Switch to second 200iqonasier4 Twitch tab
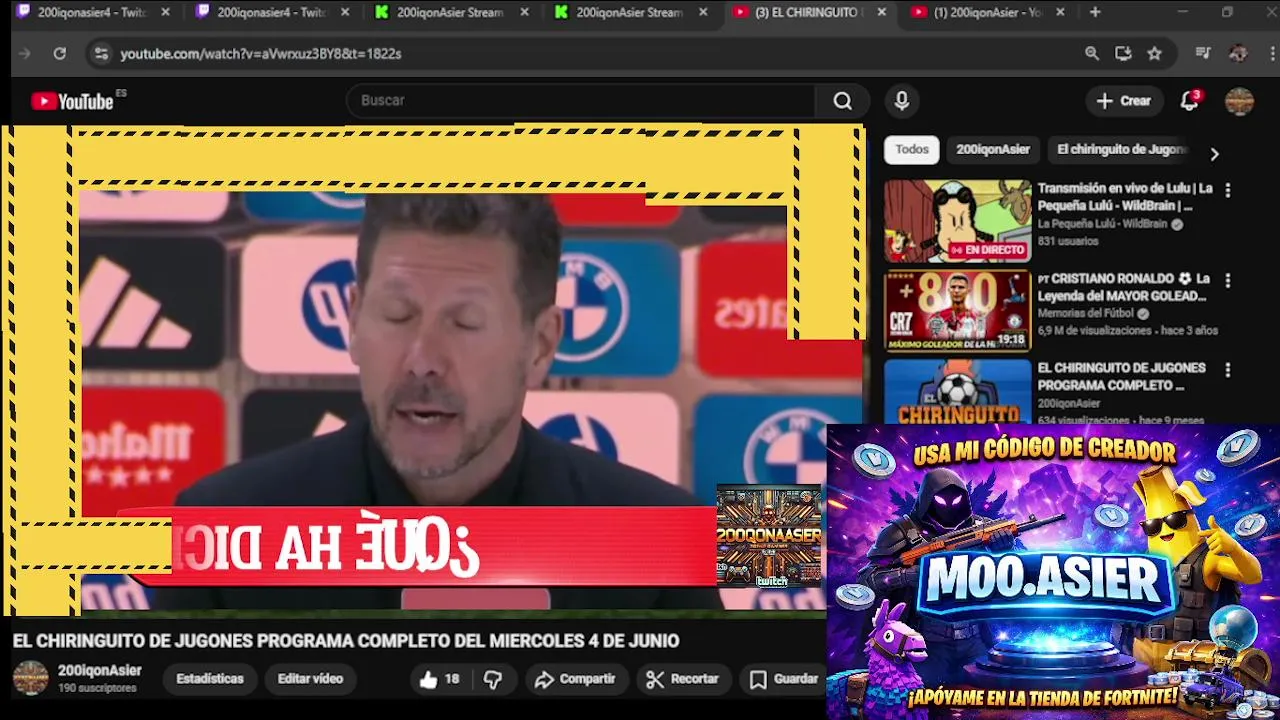This screenshot has height=720, width=1280. pos(270,12)
